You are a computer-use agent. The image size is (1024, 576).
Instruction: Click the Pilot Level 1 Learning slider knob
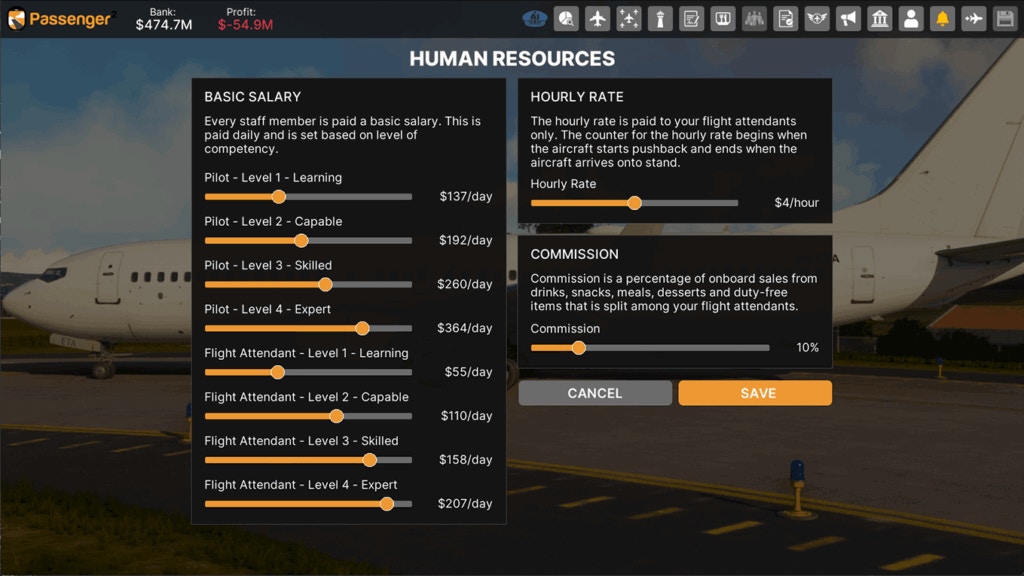point(279,197)
